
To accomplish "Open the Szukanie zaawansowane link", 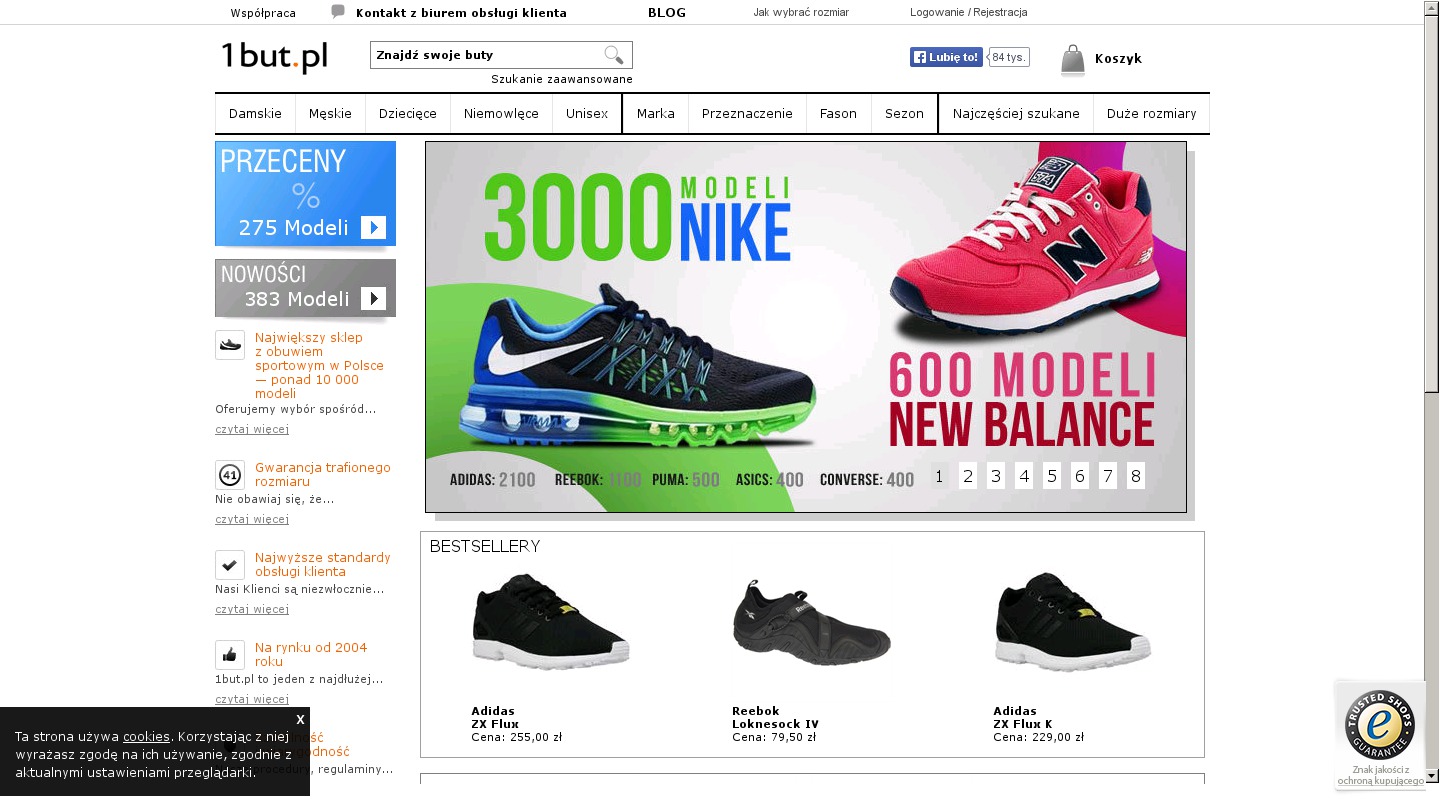I will pyautogui.click(x=562, y=79).
